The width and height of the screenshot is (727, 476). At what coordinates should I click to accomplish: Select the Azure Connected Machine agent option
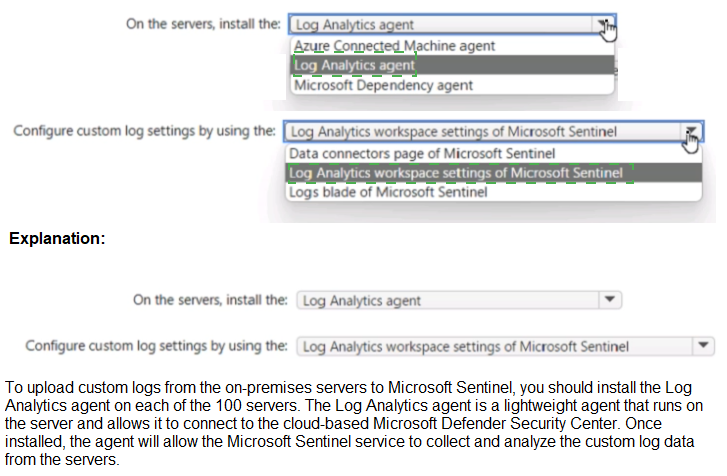395,46
